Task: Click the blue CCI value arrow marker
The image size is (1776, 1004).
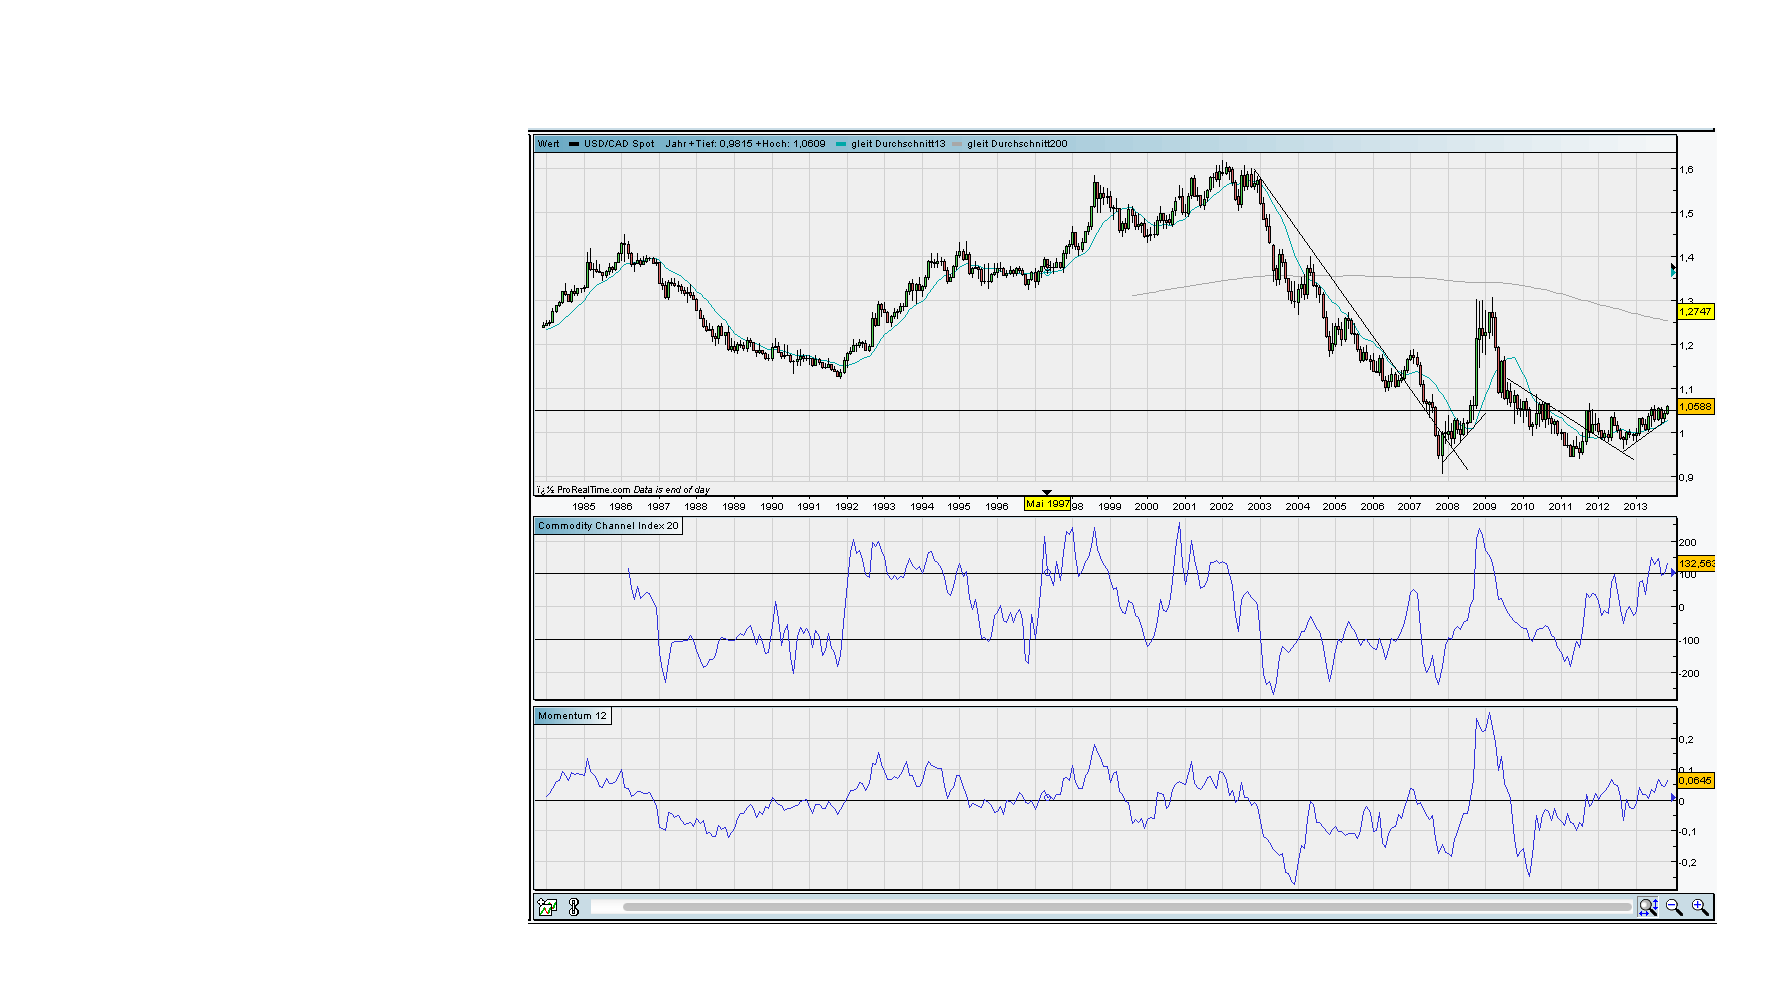Action: (x=1673, y=573)
